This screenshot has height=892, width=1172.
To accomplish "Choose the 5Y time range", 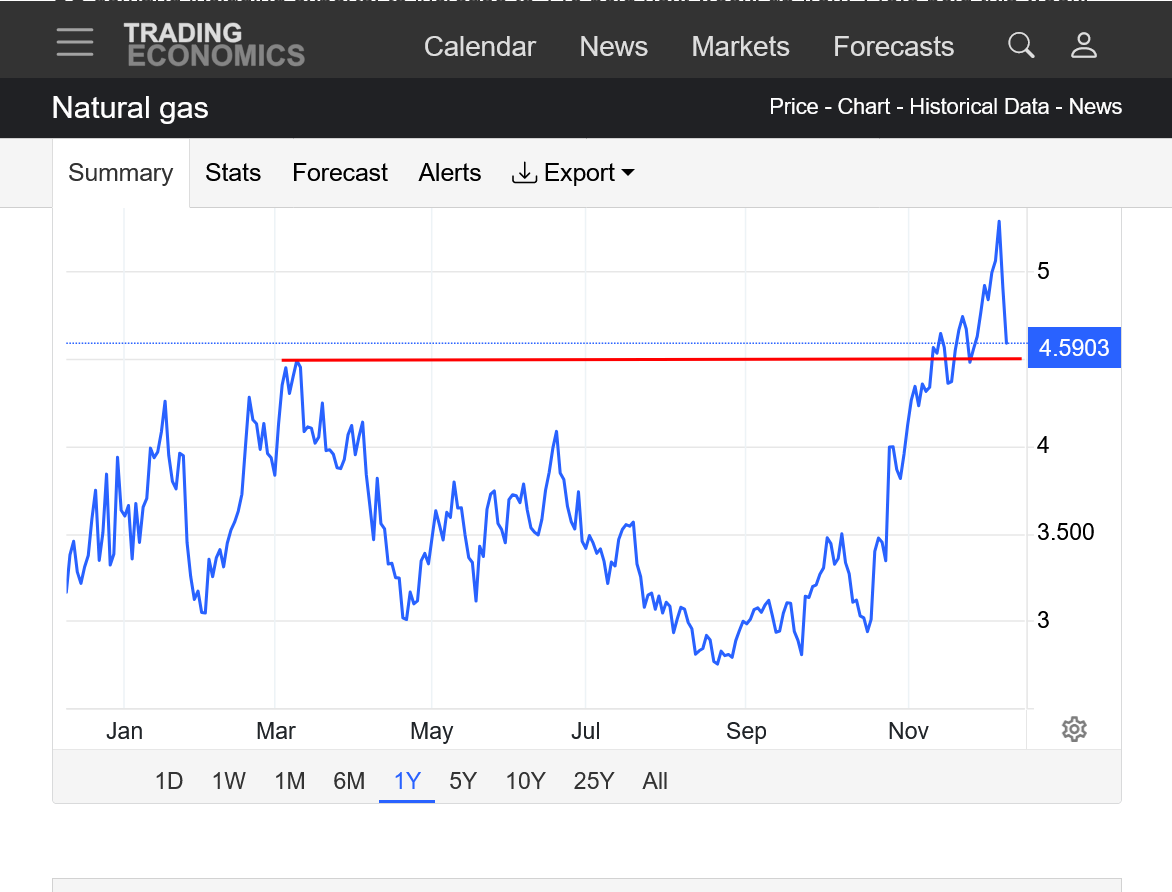I will 463,781.
